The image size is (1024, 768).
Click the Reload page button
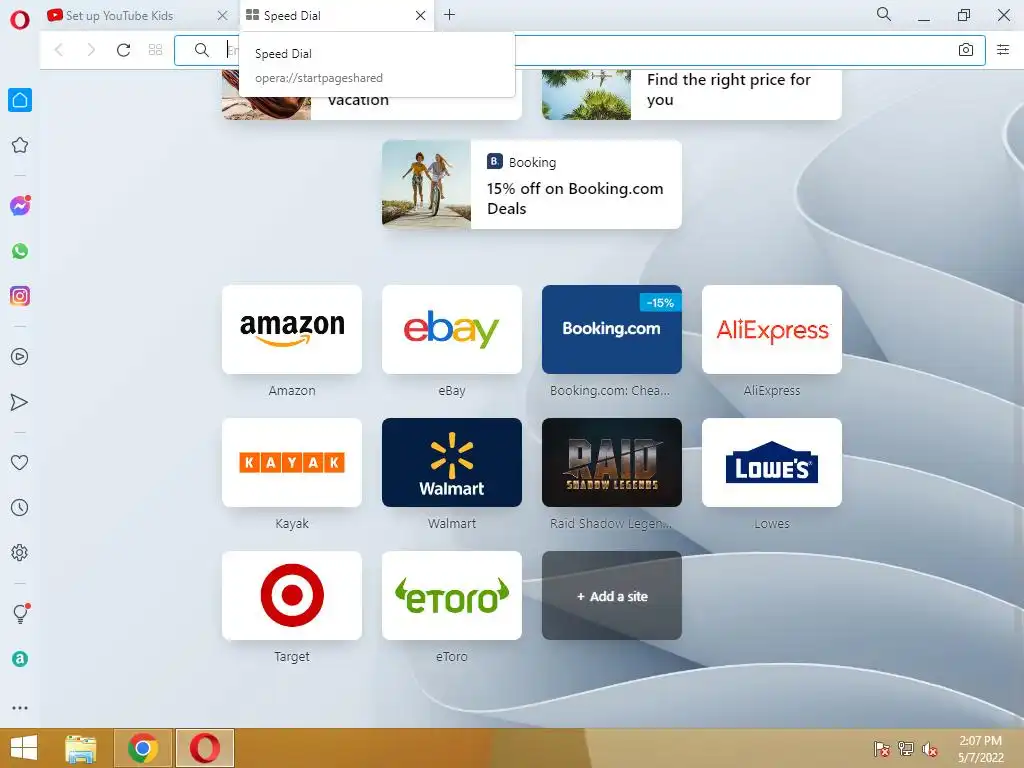[123, 50]
